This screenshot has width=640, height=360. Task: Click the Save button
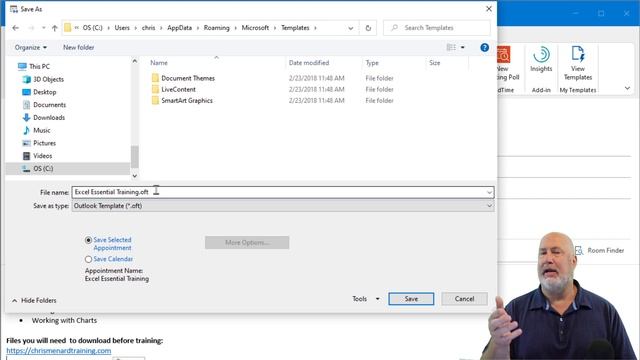pyautogui.click(x=411, y=299)
